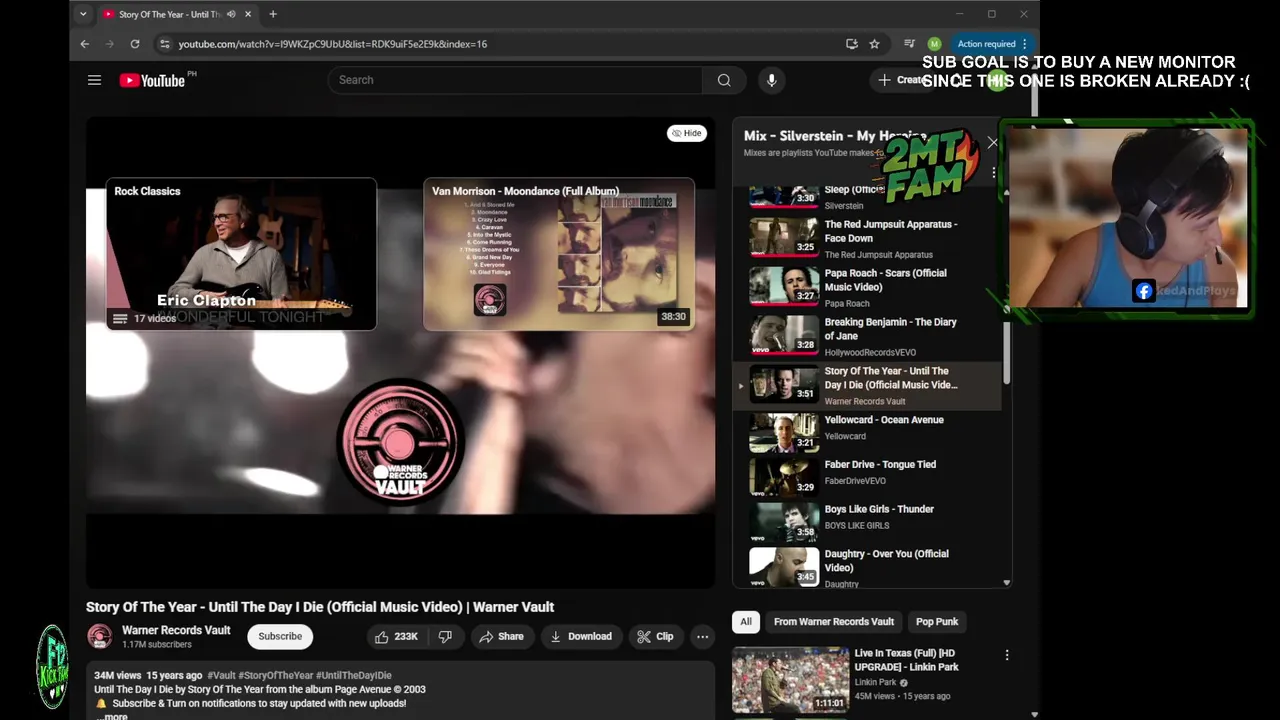Hide the end screen suggestions

click(x=687, y=133)
